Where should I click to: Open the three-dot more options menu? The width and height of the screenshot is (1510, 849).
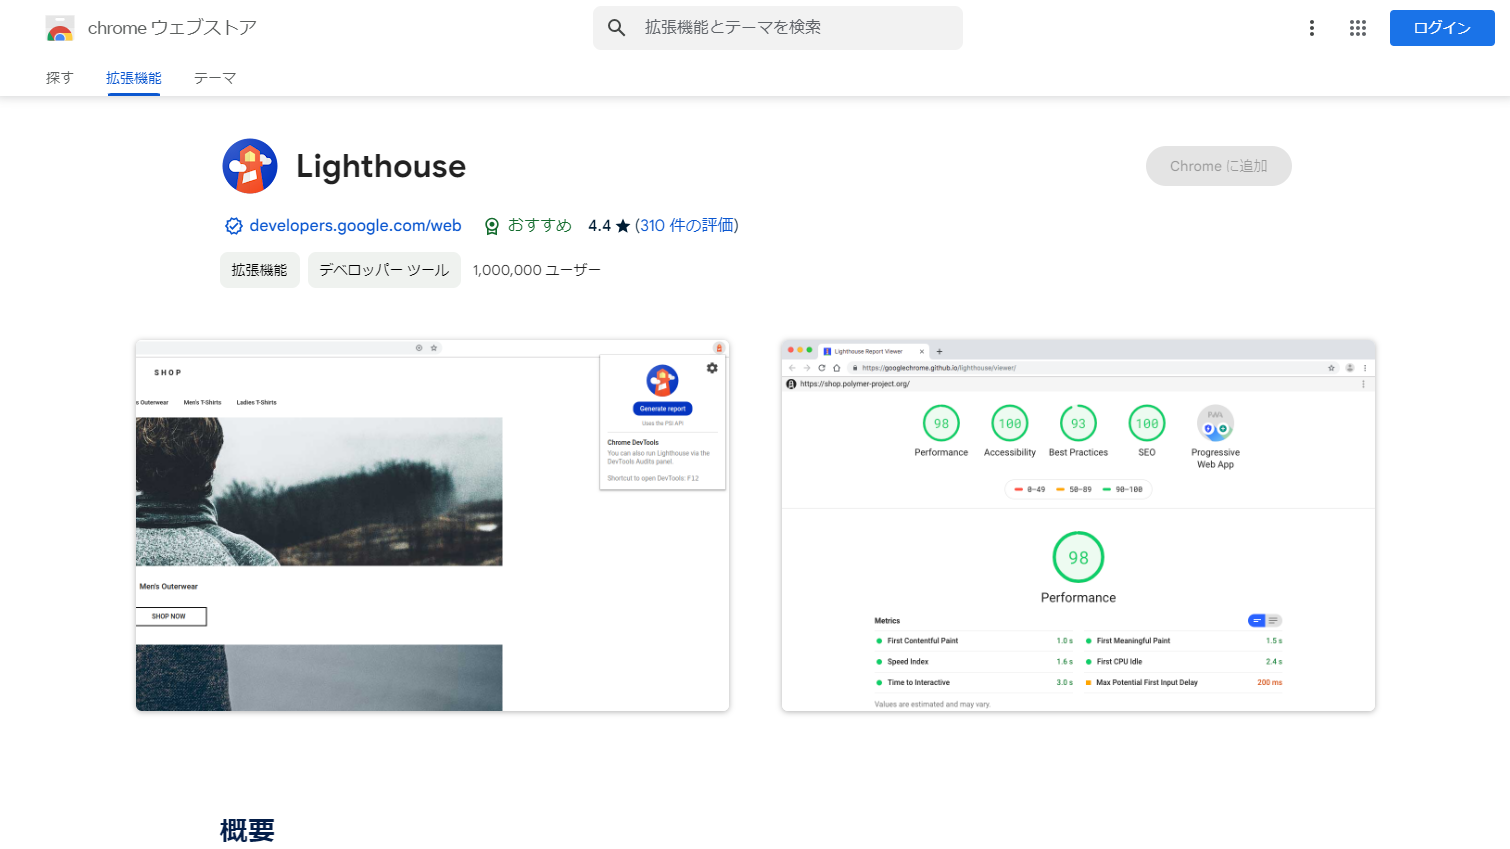coord(1312,28)
